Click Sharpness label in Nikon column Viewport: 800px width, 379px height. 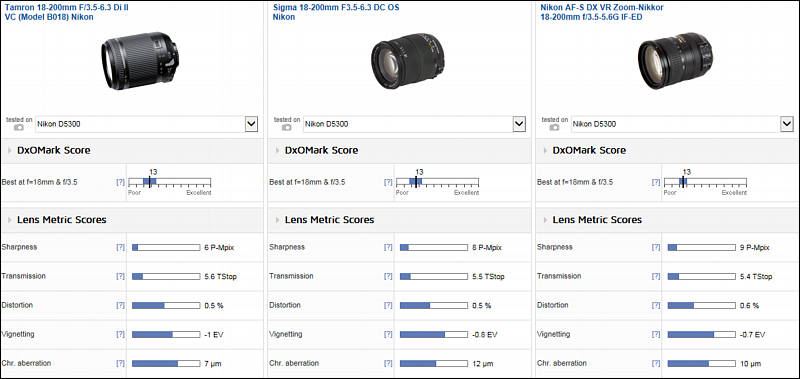coord(555,247)
